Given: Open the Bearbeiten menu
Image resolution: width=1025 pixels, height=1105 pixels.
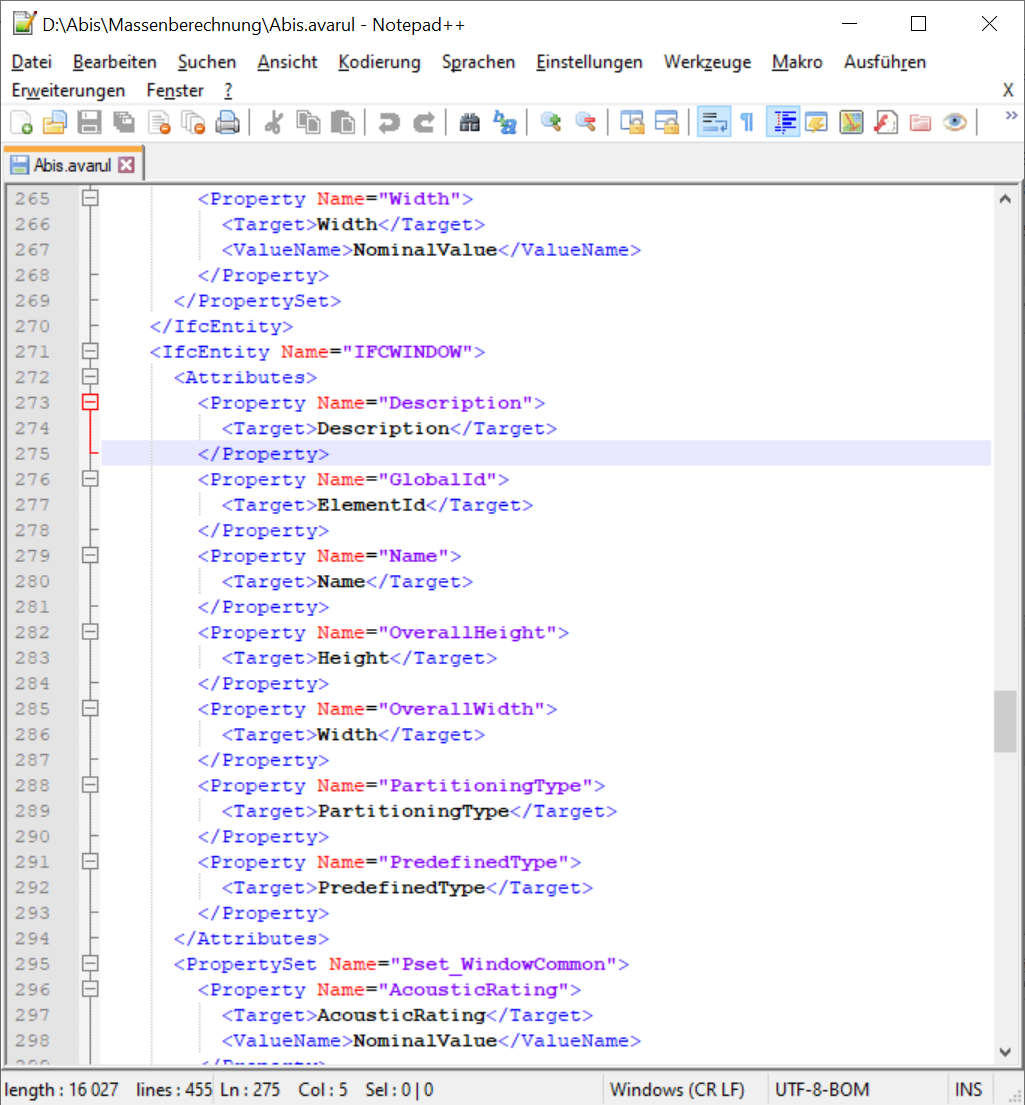Looking at the screenshot, I should (x=115, y=62).
